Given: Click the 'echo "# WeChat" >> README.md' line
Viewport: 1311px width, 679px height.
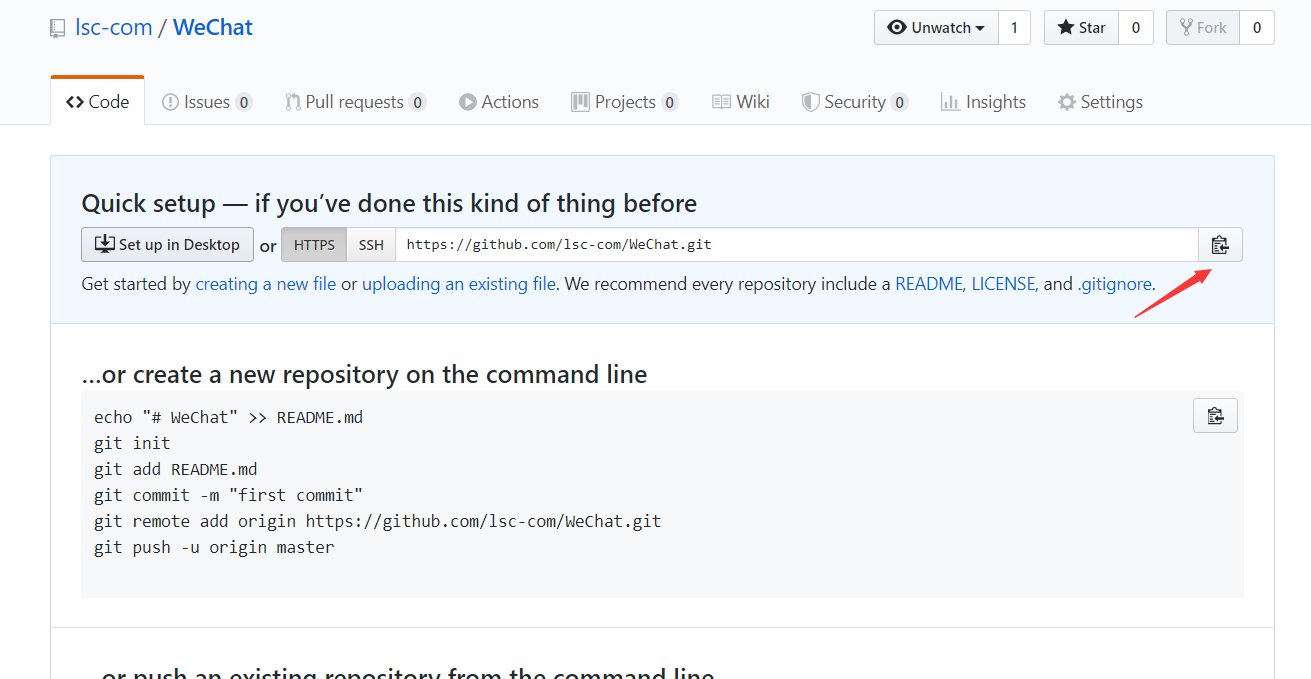Looking at the screenshot, I should [228, 417].
